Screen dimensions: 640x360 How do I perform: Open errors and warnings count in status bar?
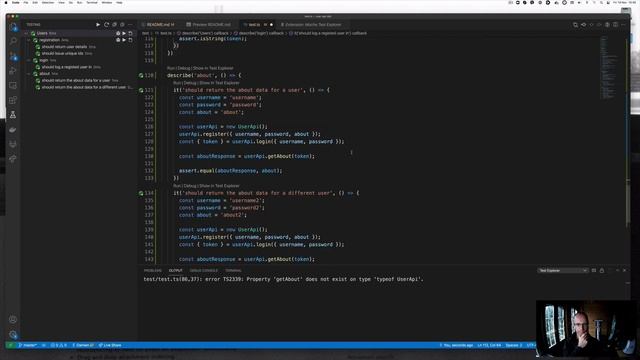click(x=58, y=345)
